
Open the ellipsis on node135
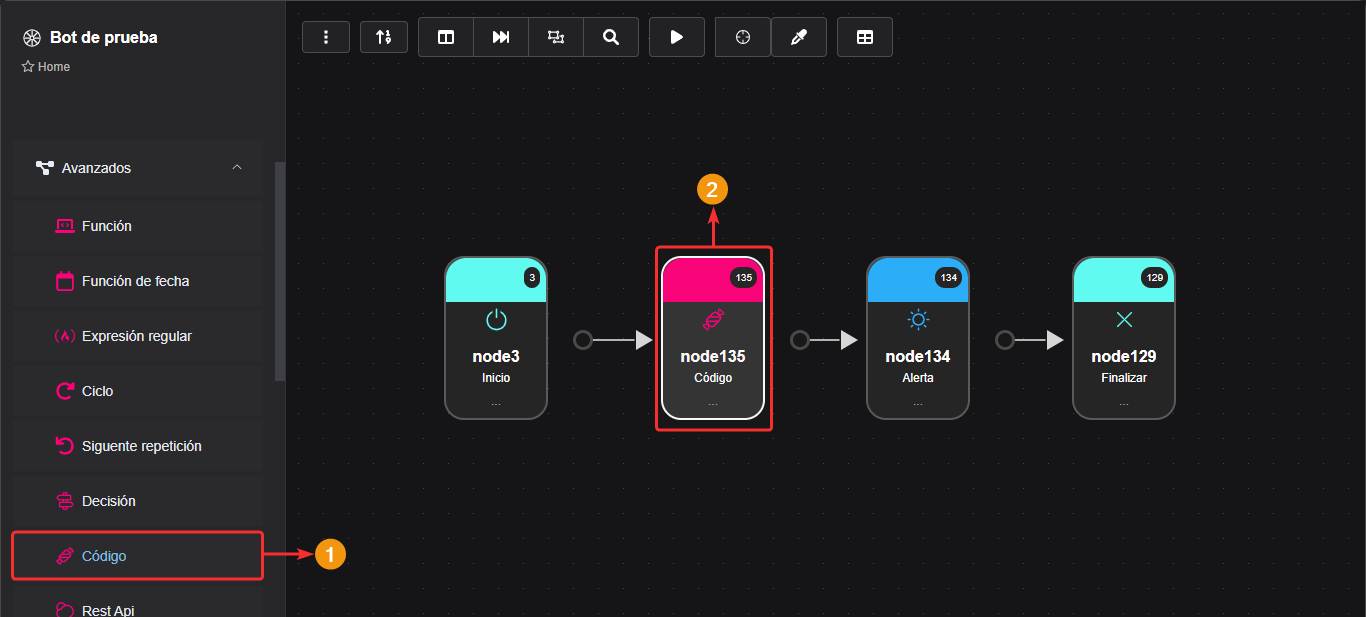[713, 403]
